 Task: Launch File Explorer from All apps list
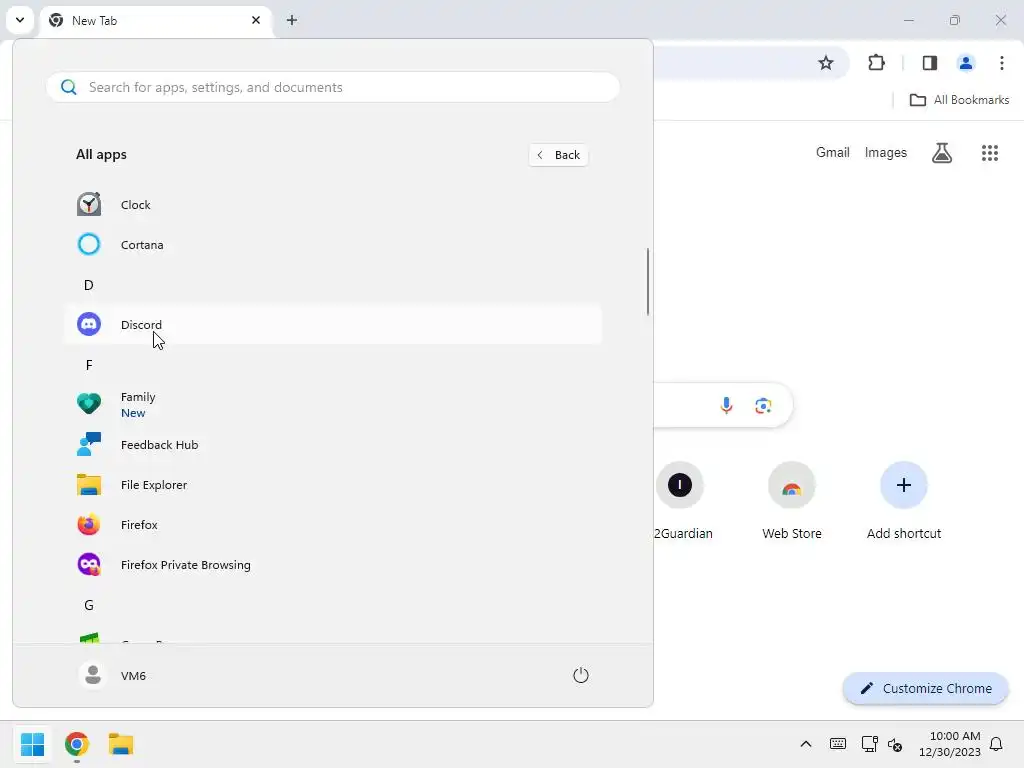332,485
